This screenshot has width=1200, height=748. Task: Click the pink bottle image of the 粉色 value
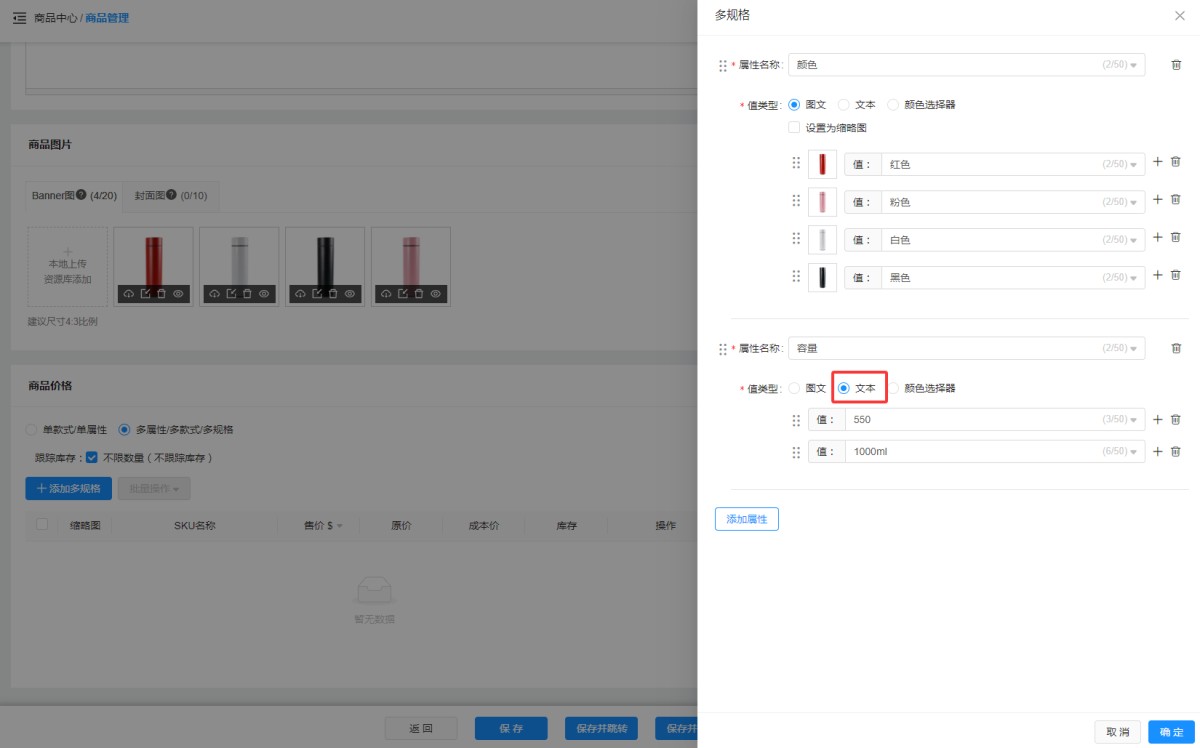(x=822, y=202)
